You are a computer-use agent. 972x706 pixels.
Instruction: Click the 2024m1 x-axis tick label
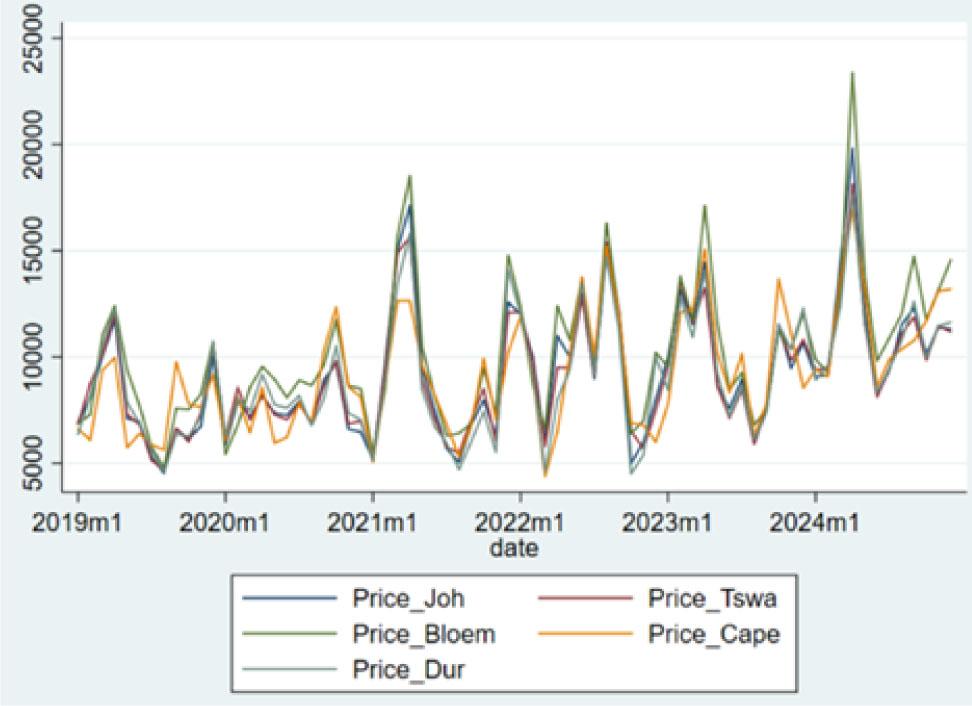pyautogui.click(x=816, y=523)
